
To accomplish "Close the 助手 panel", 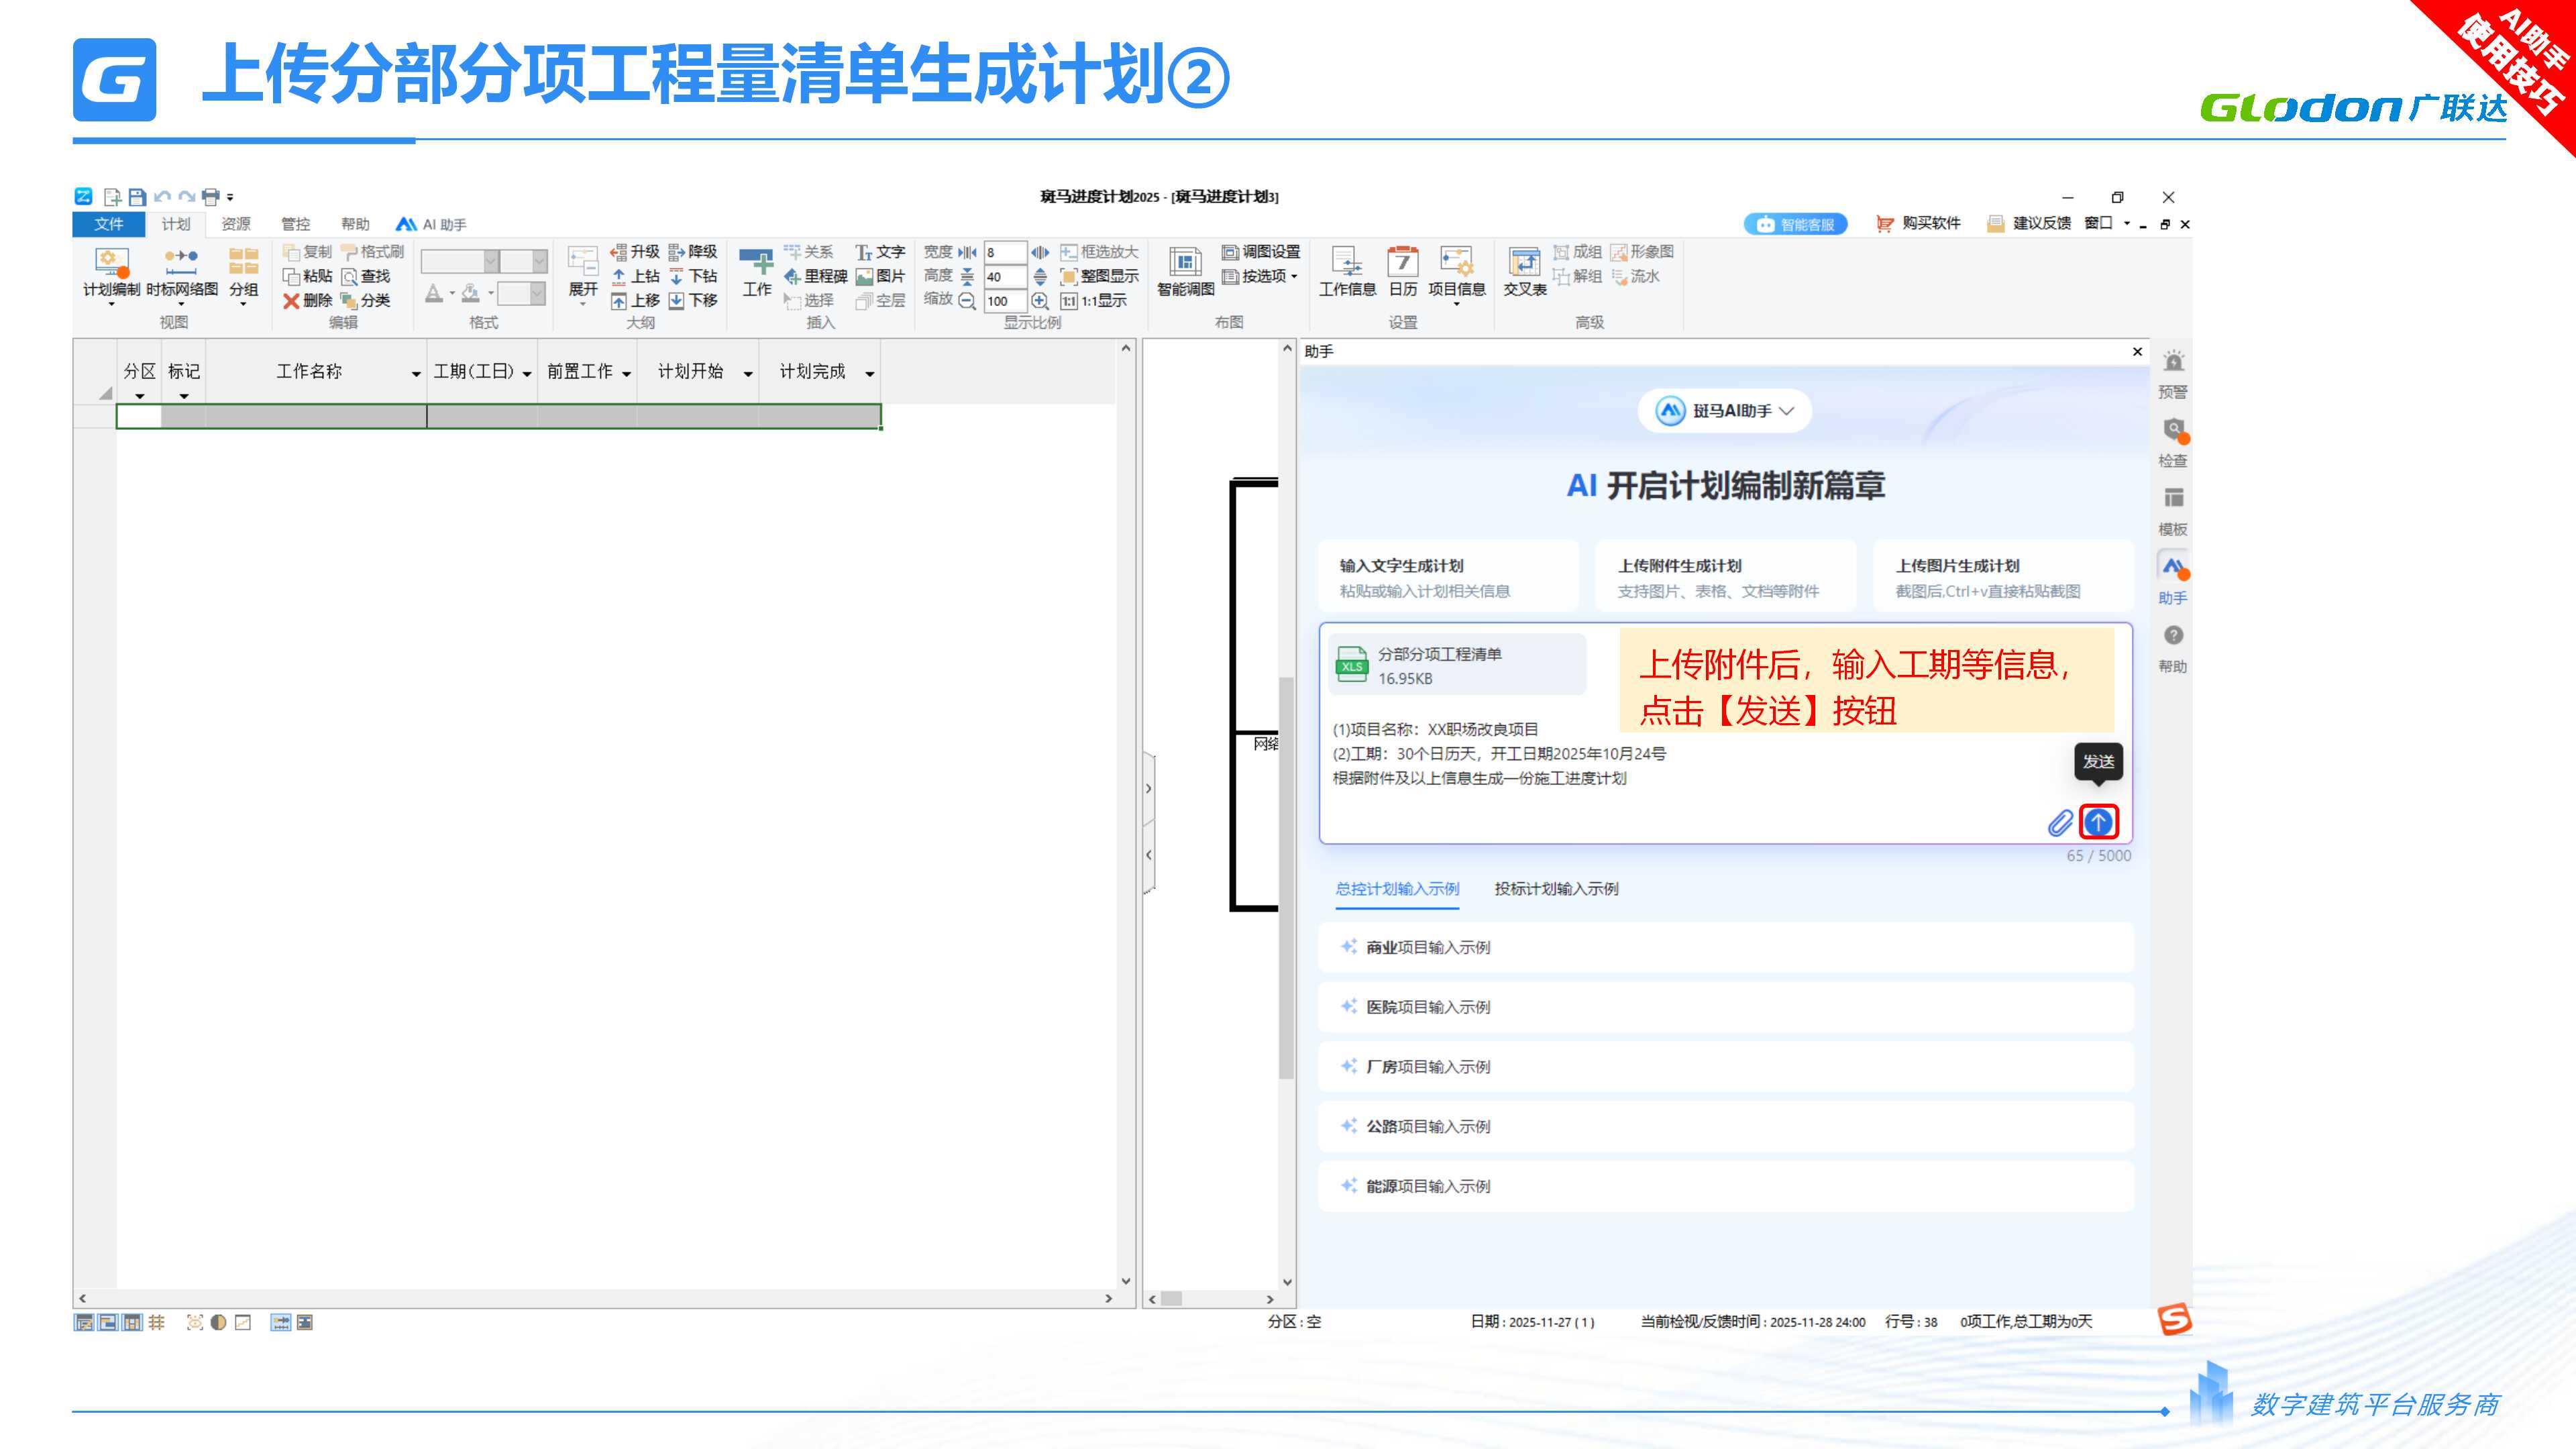I will tap(2137, 351).
